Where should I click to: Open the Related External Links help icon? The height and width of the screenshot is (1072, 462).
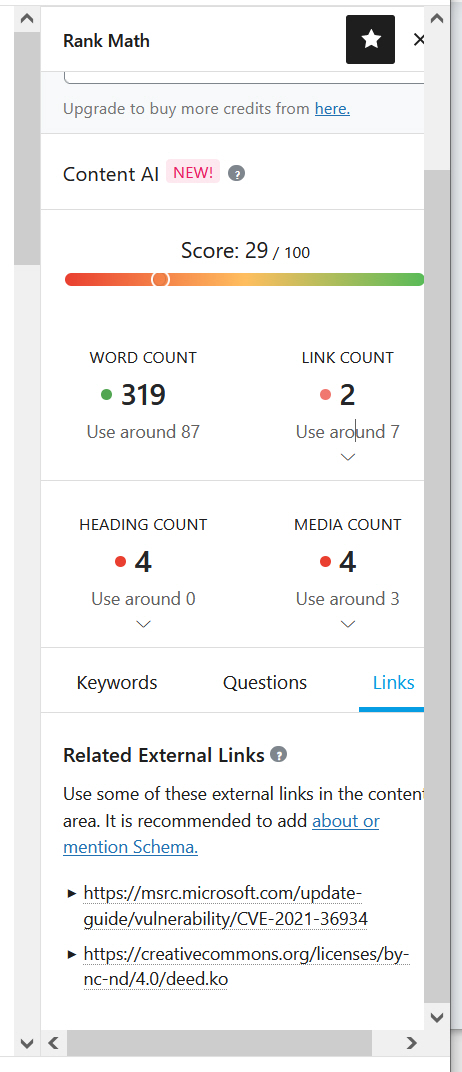click(279, 755)
